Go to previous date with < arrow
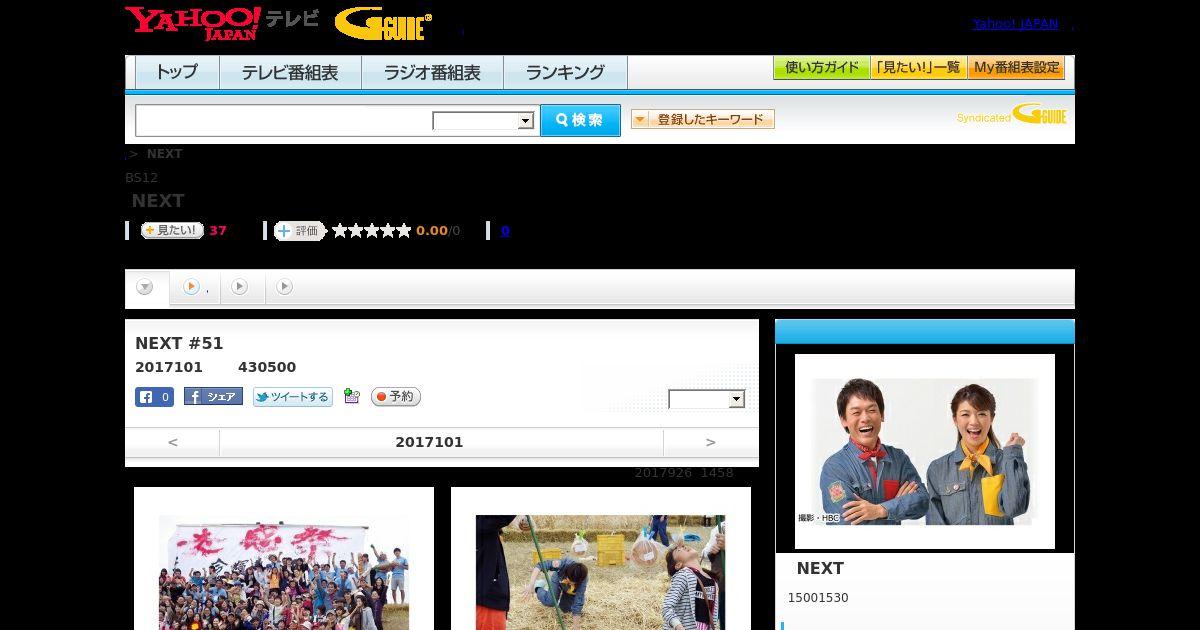 [x=172, y=442]
